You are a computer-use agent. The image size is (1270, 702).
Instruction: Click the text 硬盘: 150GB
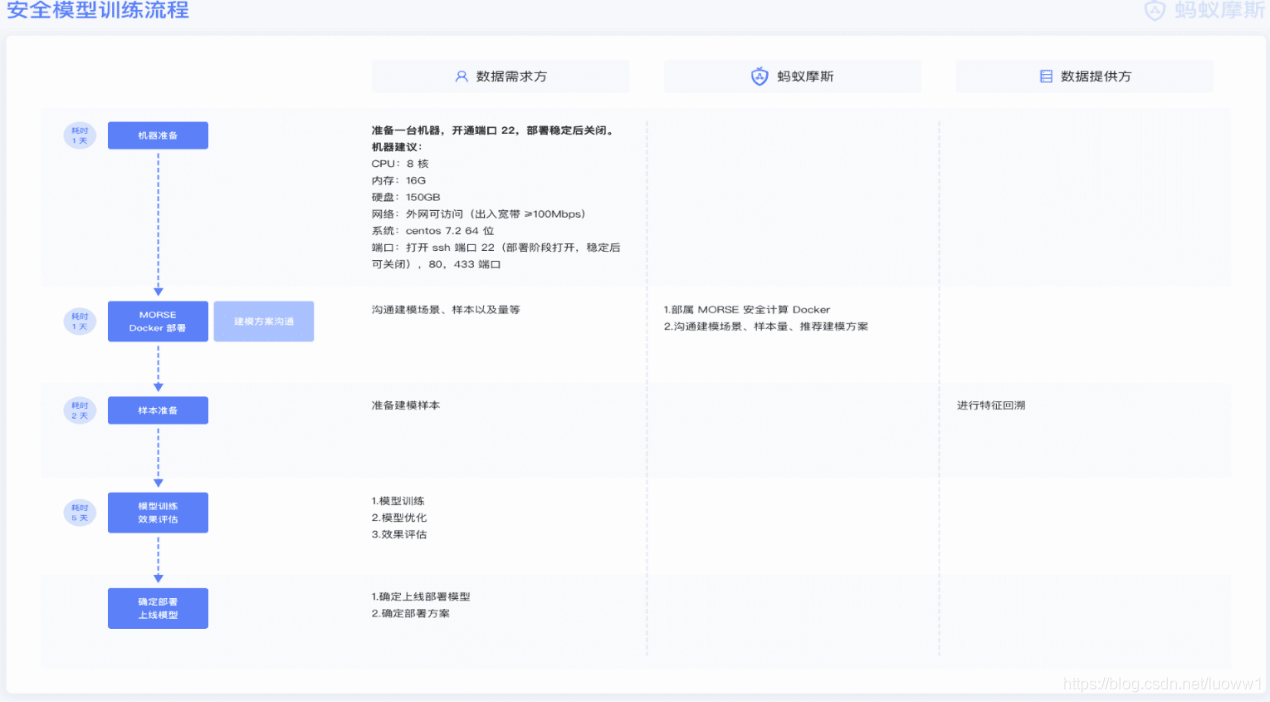(x=405, y=197)
